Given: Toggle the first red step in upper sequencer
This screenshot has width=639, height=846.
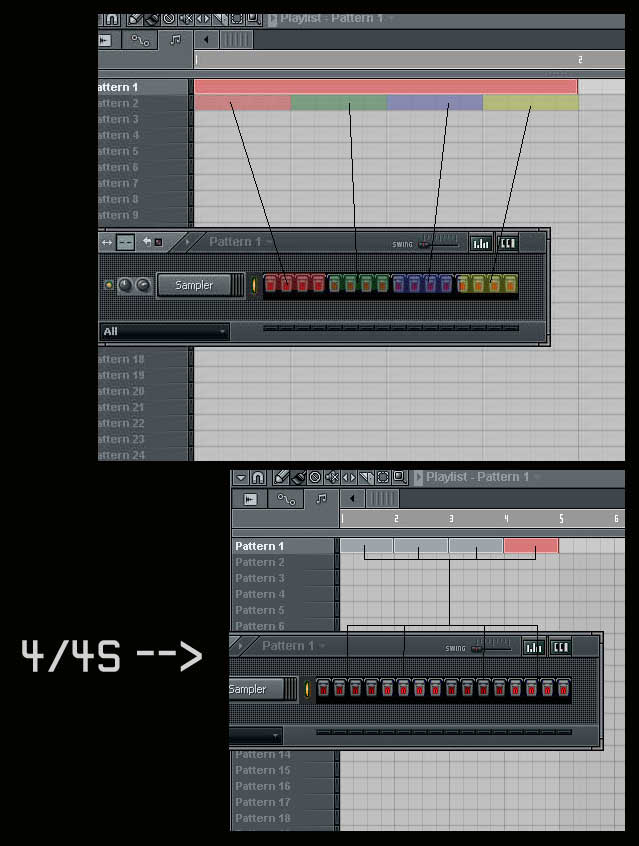Looking at the screenshot, I should point(270,284).
